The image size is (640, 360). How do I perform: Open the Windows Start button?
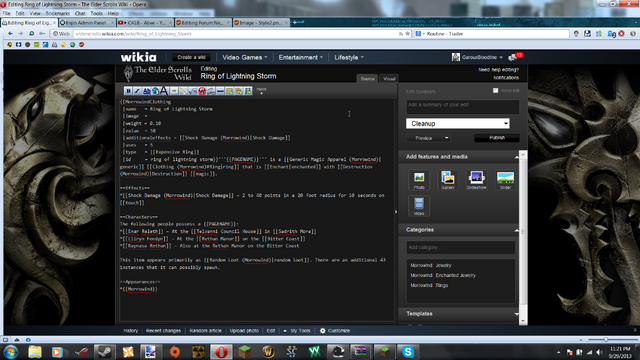(10, 351)
